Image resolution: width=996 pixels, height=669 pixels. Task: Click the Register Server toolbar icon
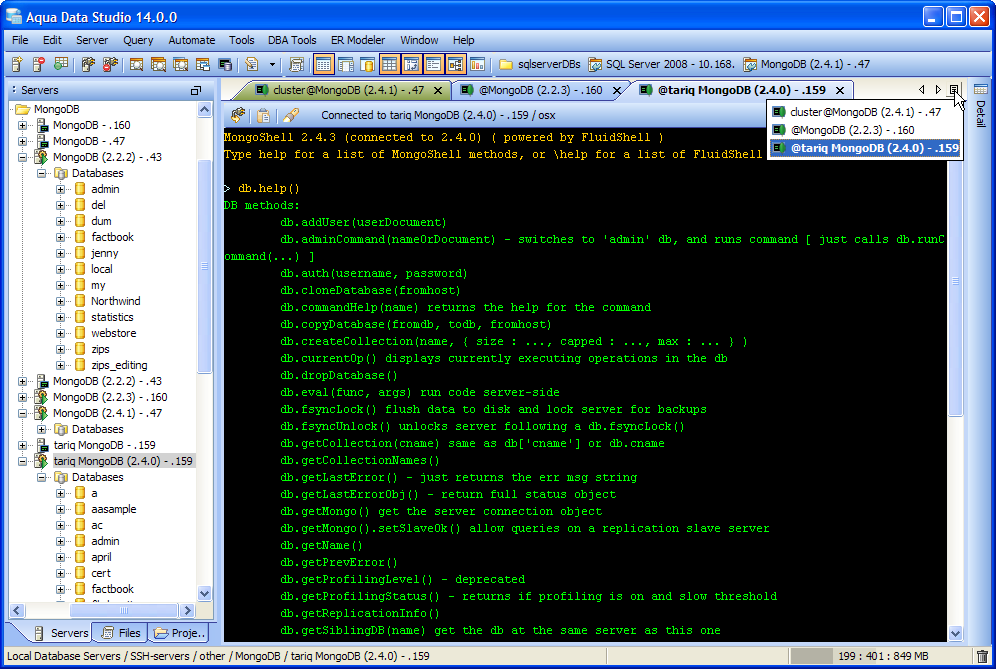pos(17,64)
